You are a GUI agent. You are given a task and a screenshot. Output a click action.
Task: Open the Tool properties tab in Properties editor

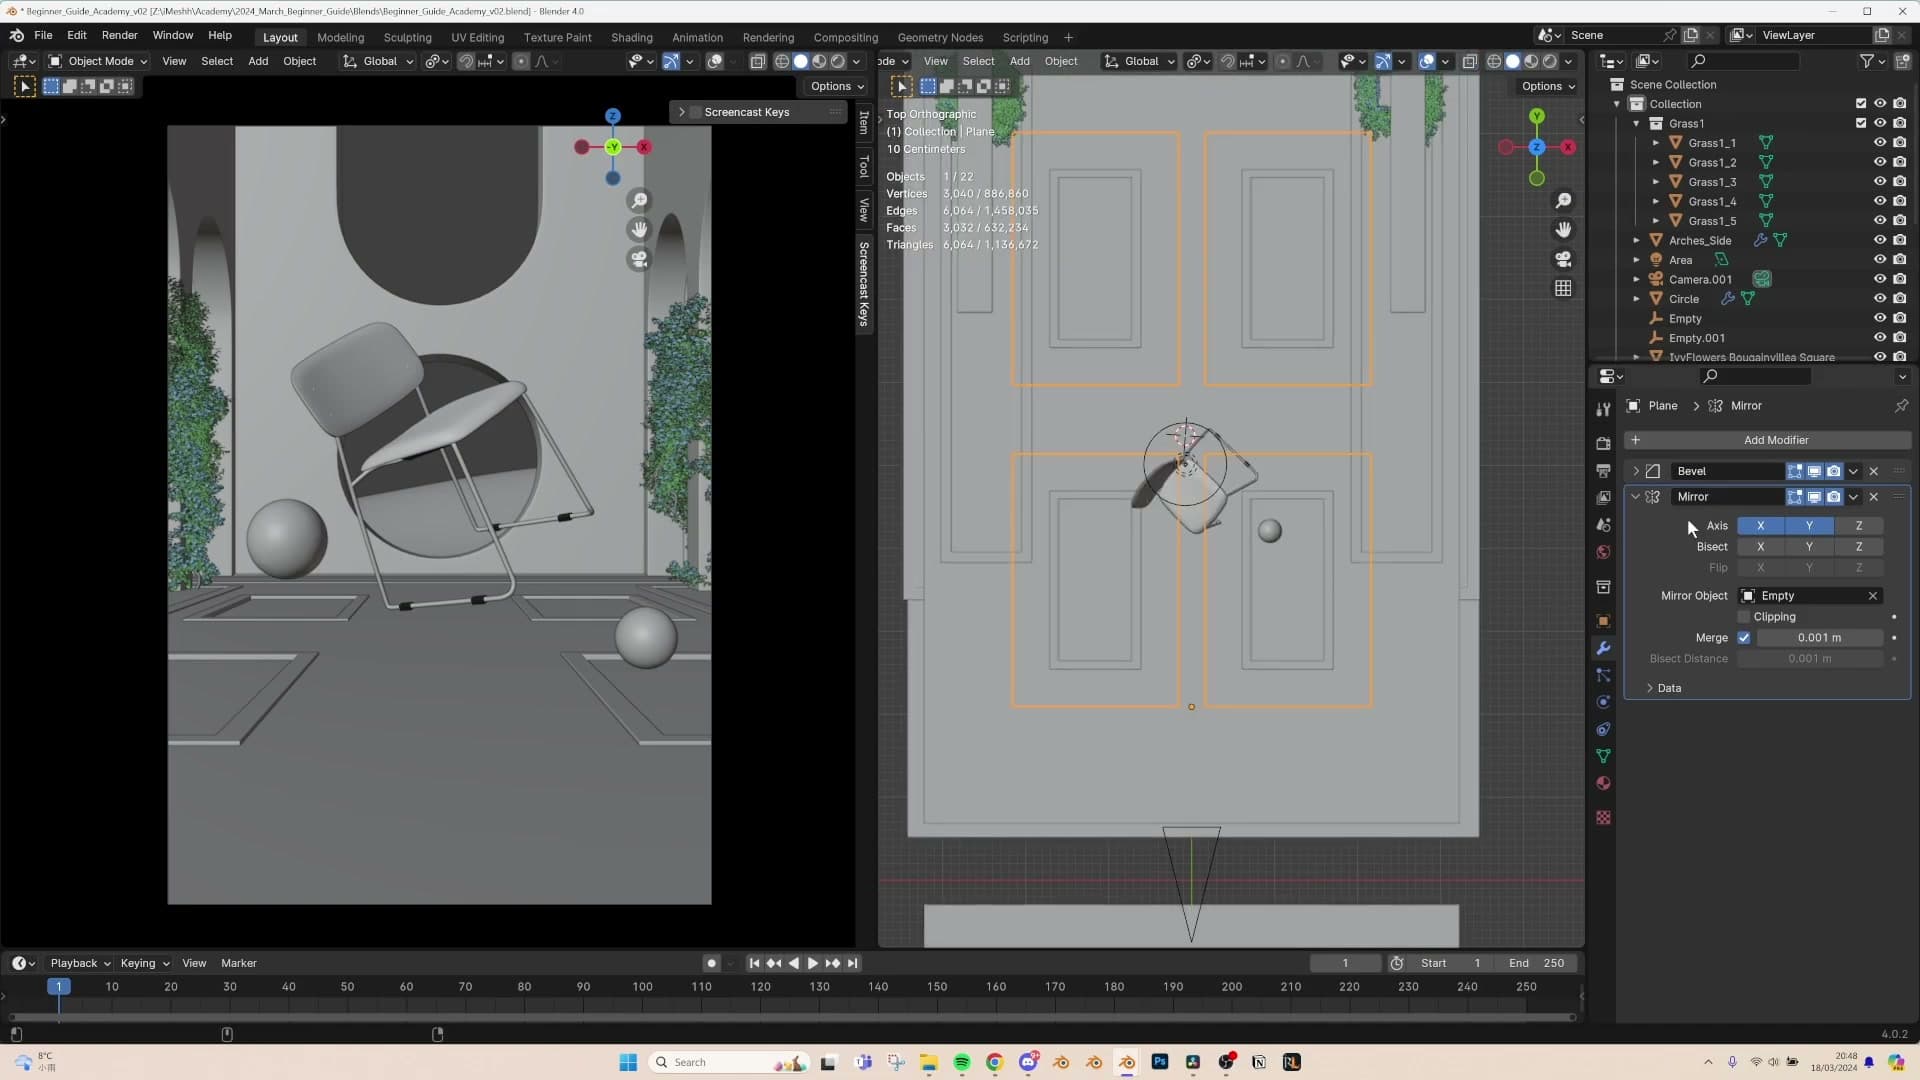[x=1603, y=409]
